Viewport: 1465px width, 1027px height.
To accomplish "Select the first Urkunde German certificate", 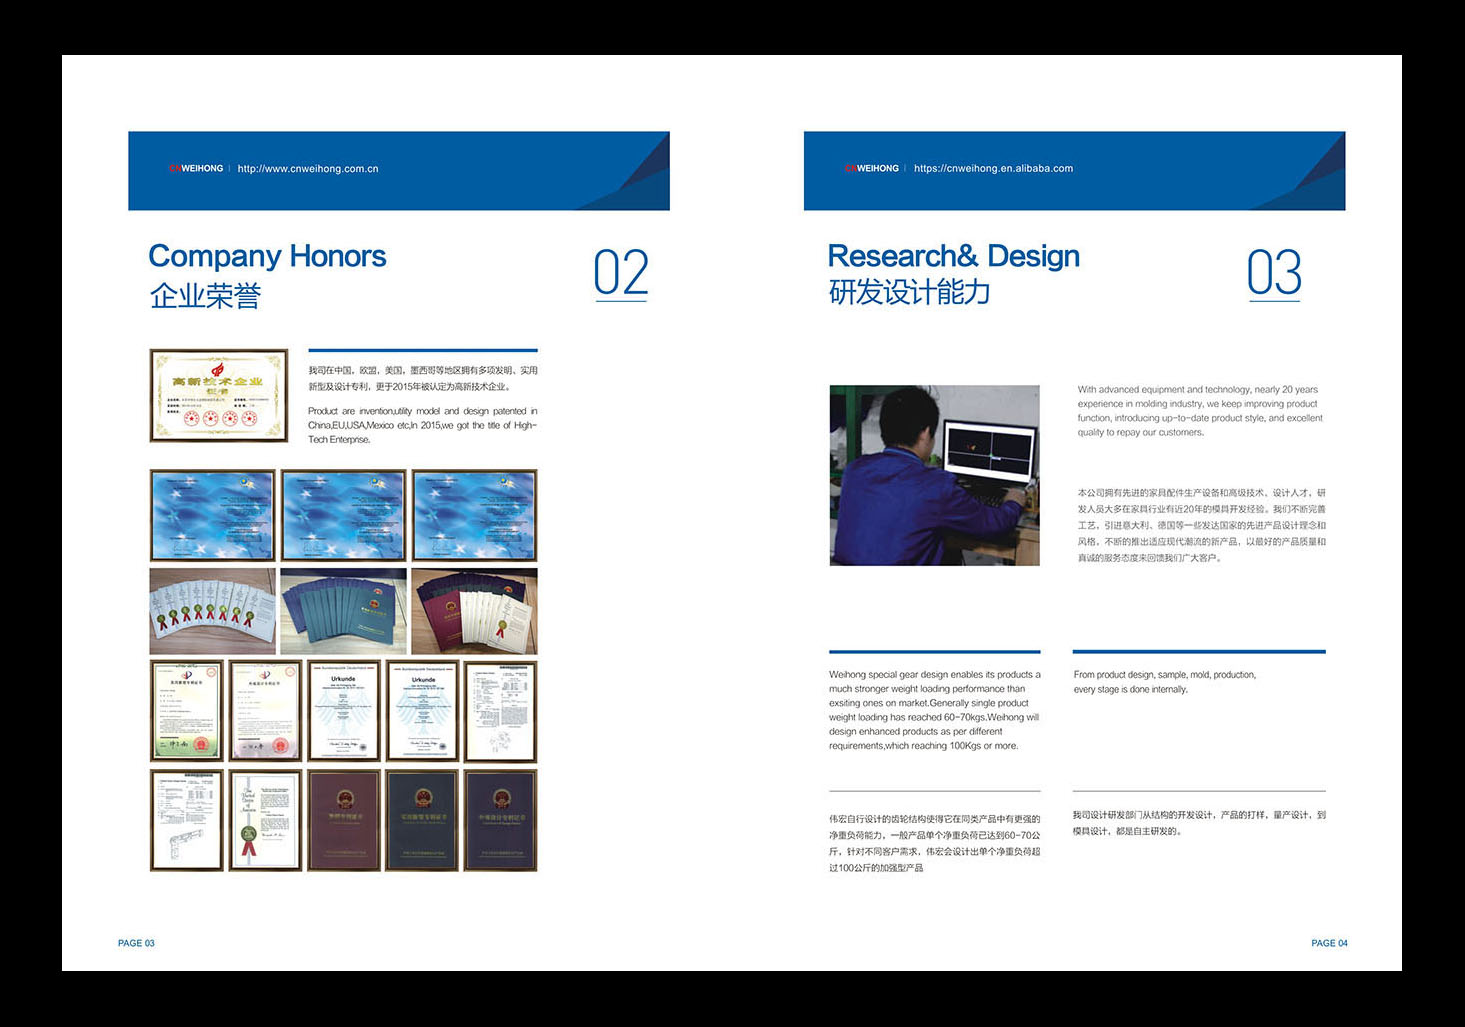I will pyautogui.click(x=343, y=711).
